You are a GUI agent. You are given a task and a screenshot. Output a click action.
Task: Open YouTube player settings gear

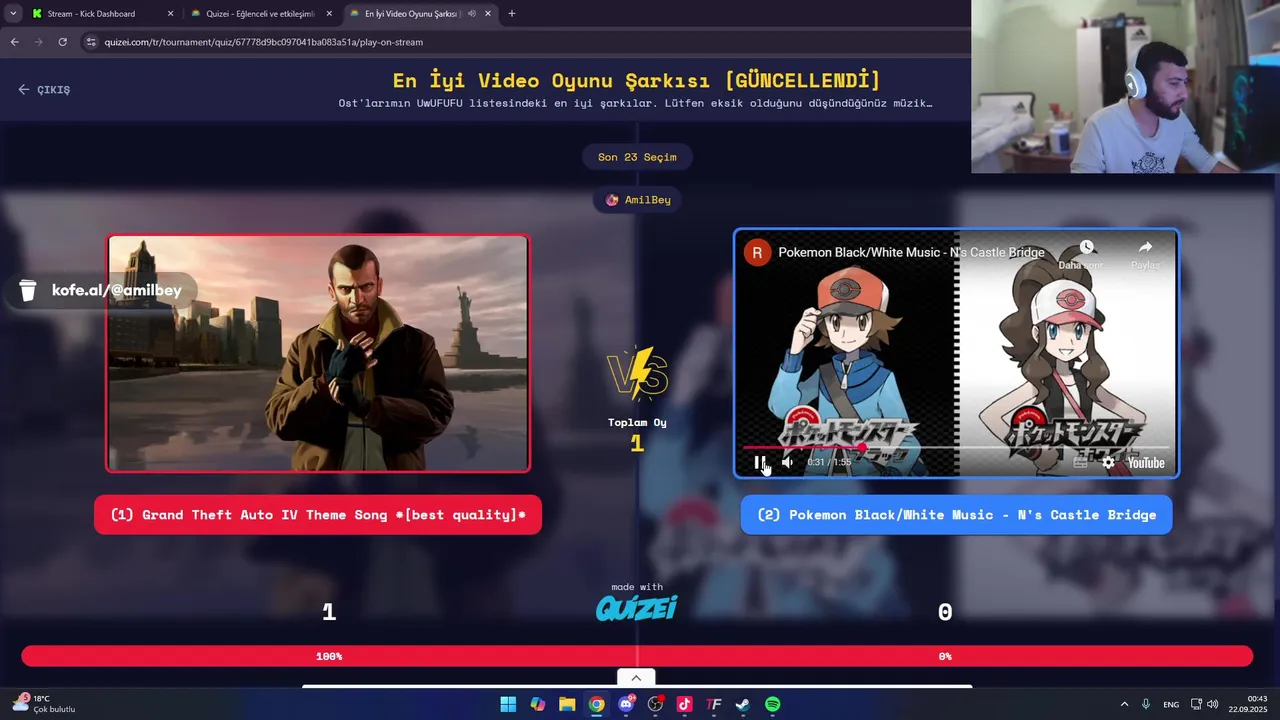pyautogui.click(x=1108, y=462)
